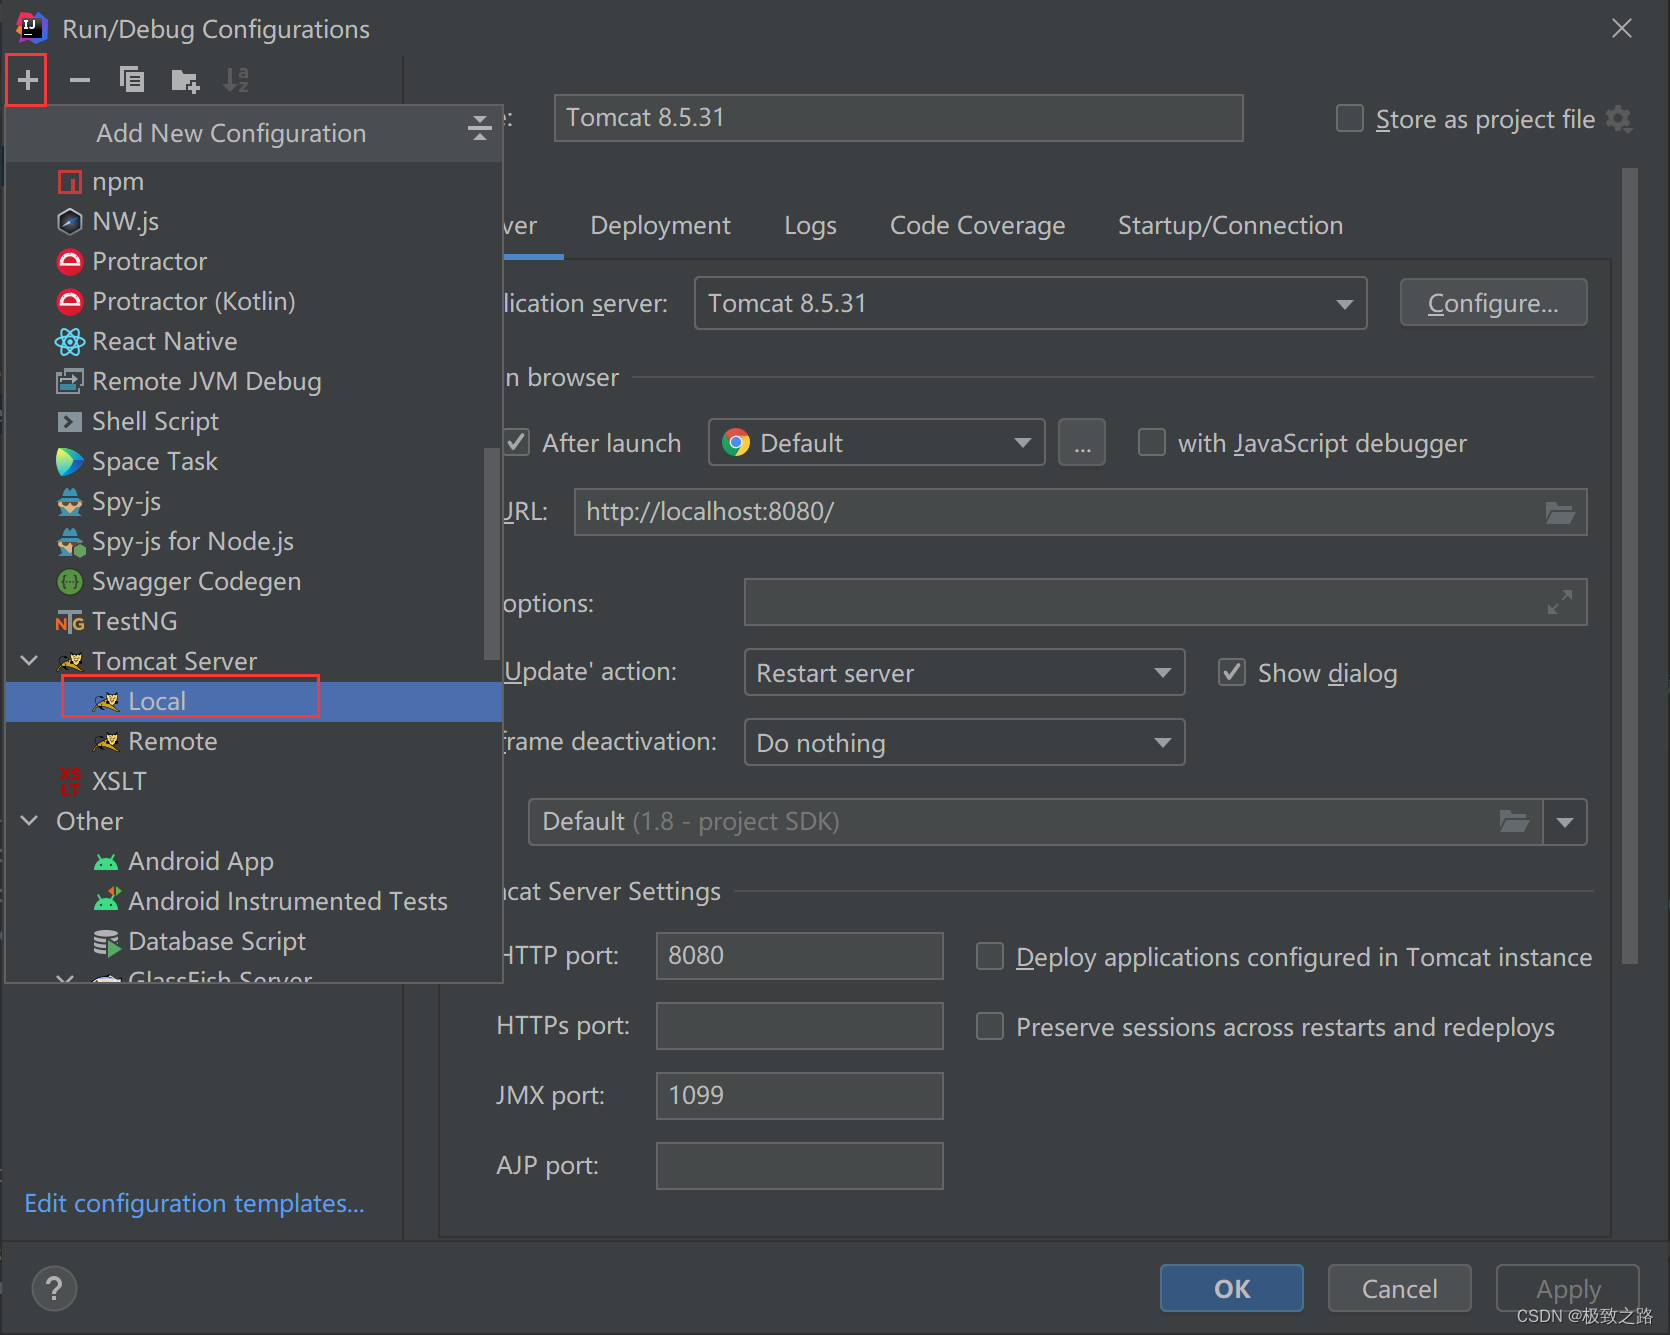
Task: Click the configuration list popup scrollbar
Action: 491,553
